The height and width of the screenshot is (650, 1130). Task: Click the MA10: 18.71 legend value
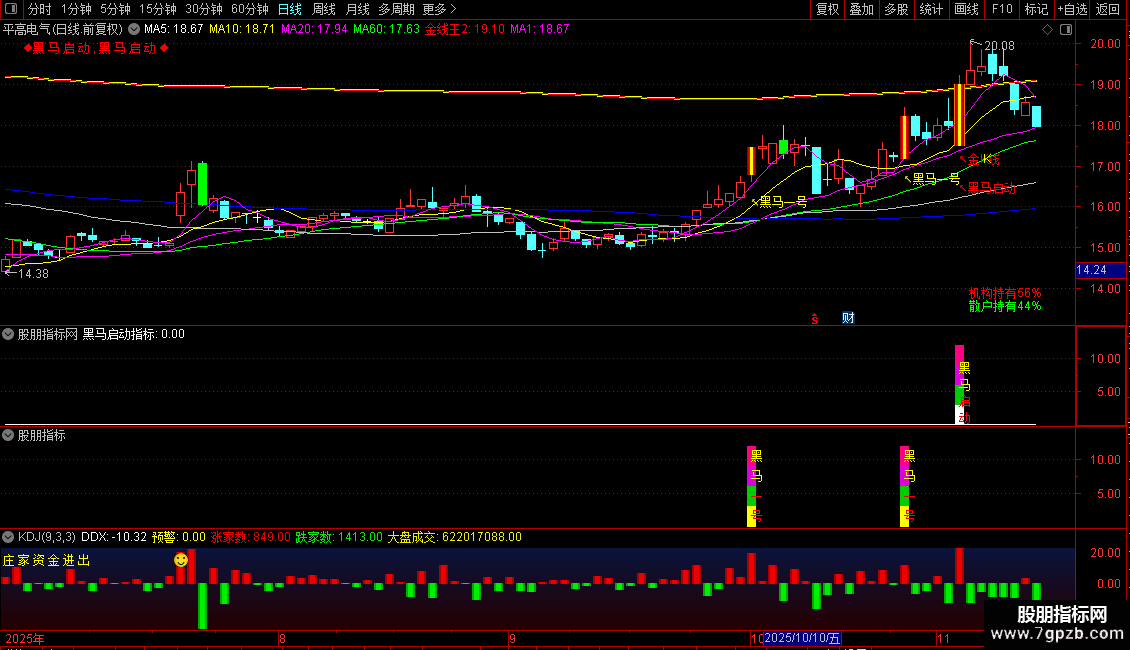(242, 30)
